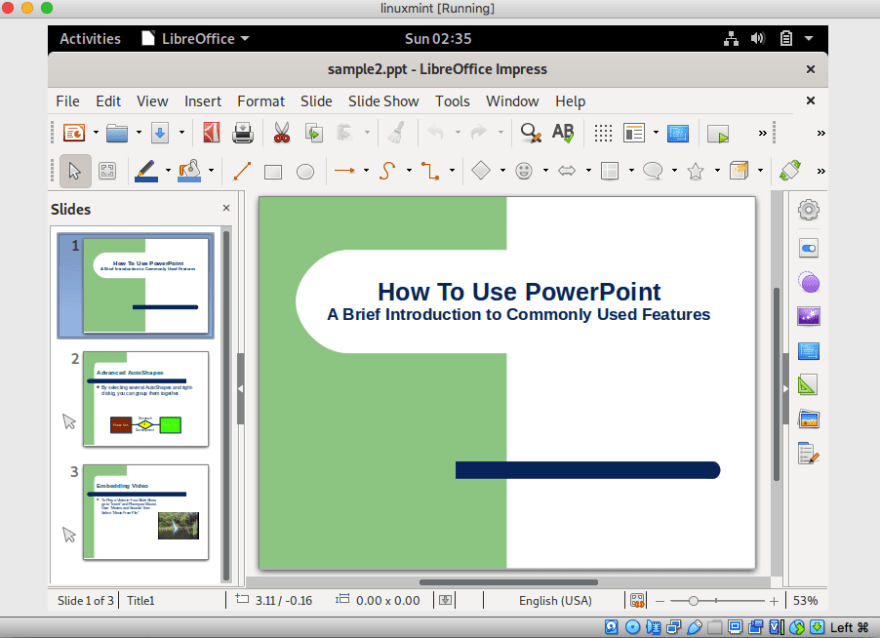The height and width of the screenshot is (638, 880).
Task: Open the Insert menu
Action: coord(203,101)
